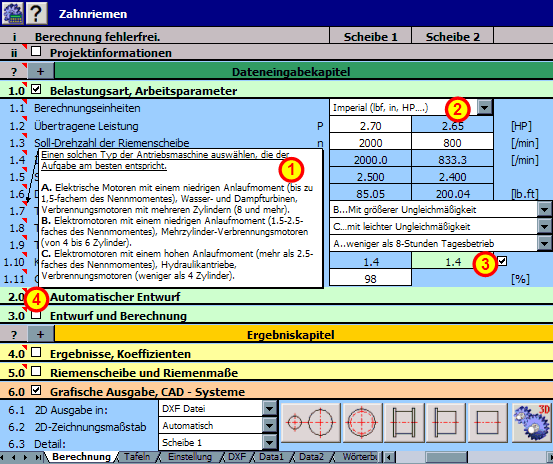
Task: Click 2D Ausgabe in label
Action: click(x=71, y=410)
